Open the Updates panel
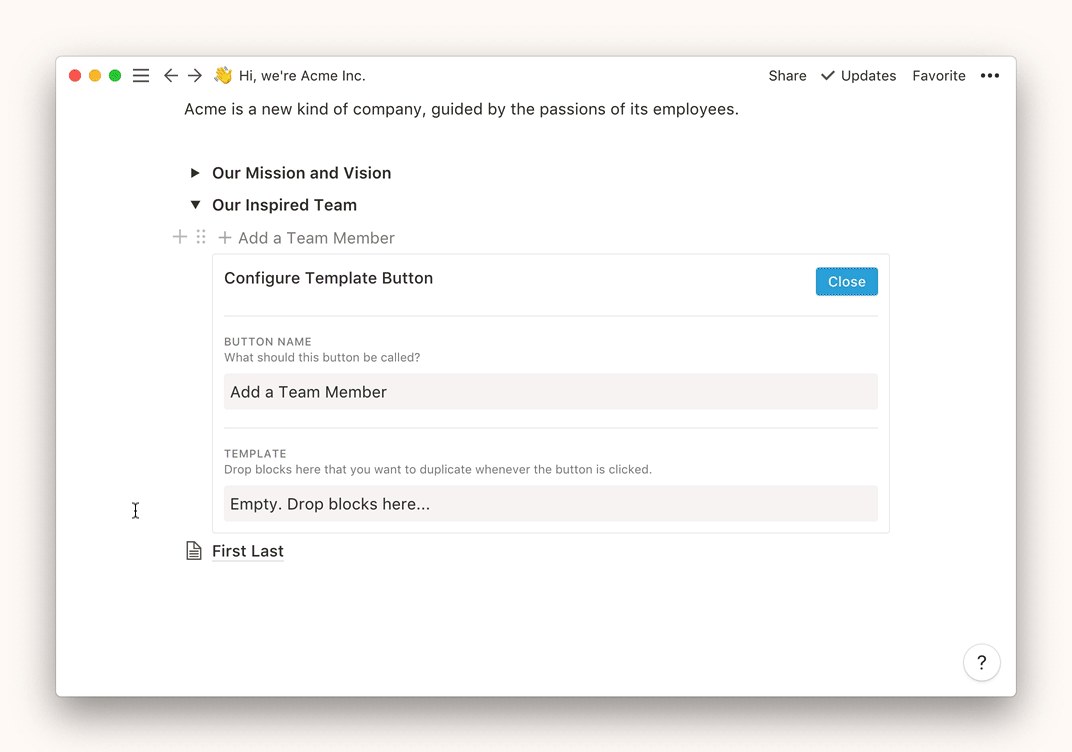Screen dimensions: 1072x752 [x=858, y=76]
